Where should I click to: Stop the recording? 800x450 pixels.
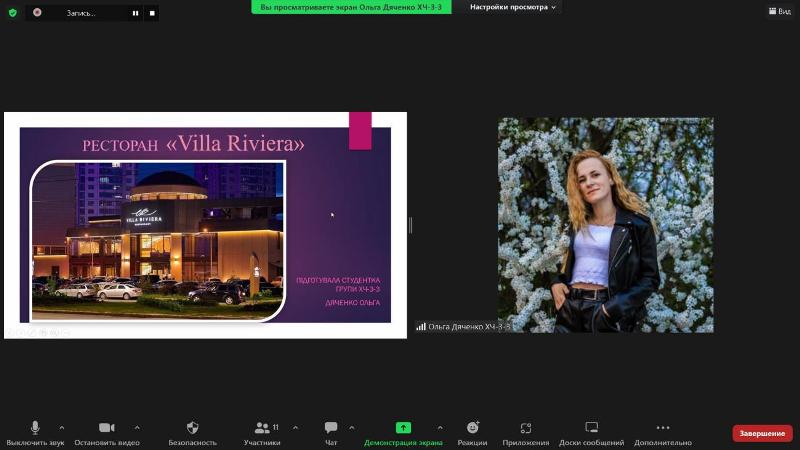click(152, 13)
